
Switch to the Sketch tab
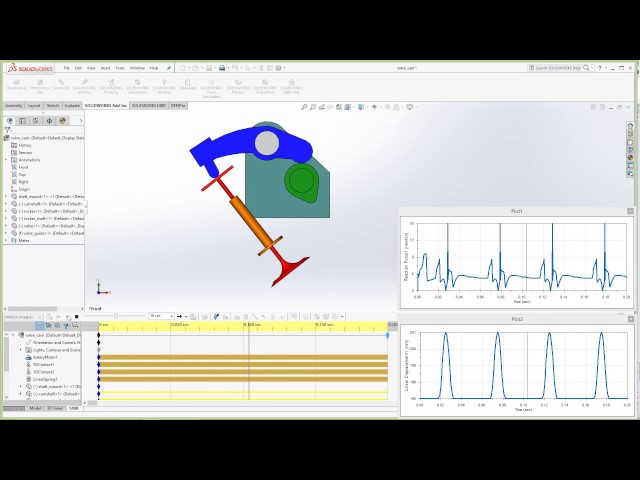pos(53,106)
